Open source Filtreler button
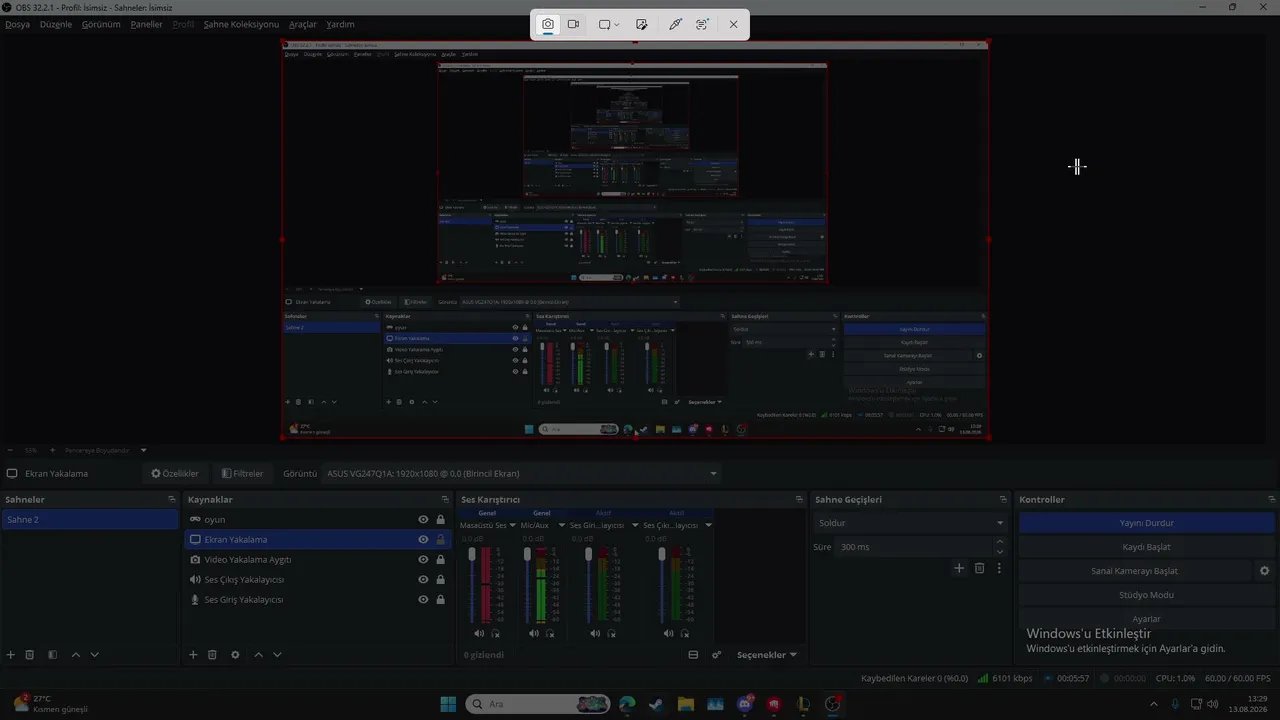The image size is (1280, 720). [x=243, y=473]
